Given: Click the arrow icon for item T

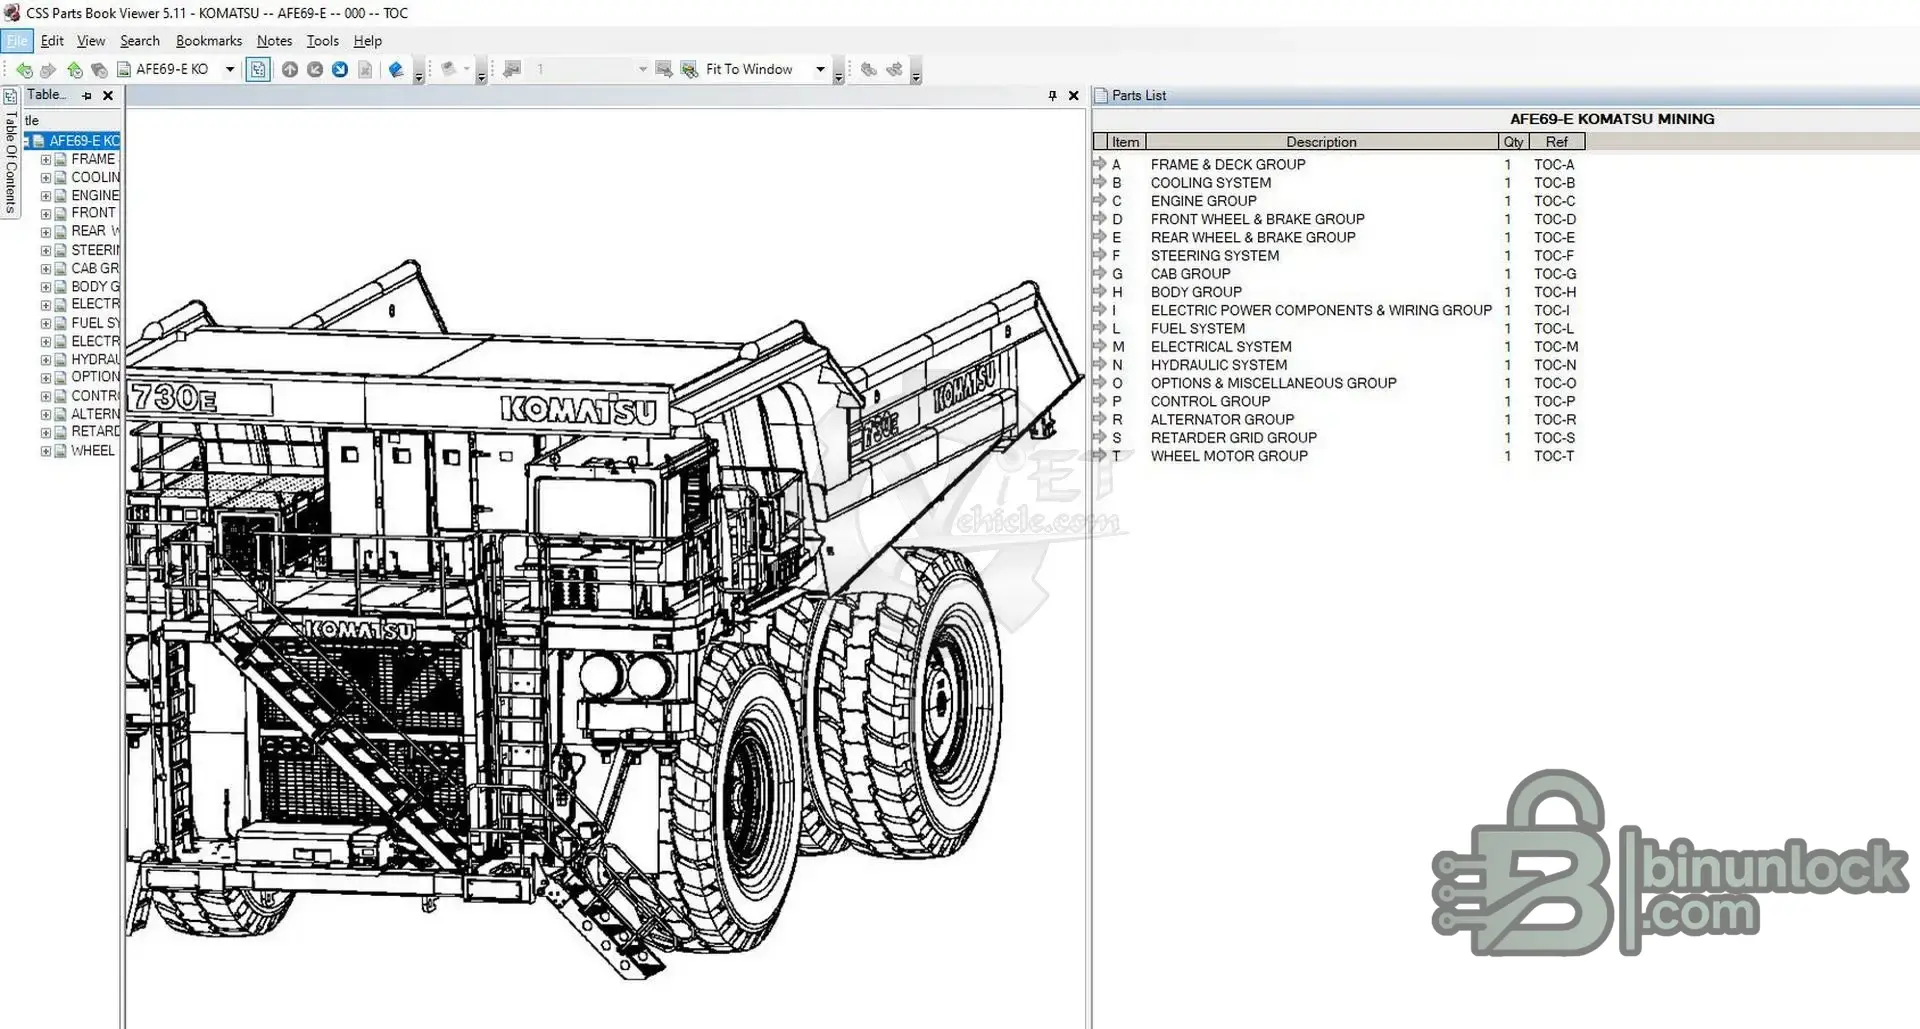Looking at the screenshot, I should [1099, 455].
